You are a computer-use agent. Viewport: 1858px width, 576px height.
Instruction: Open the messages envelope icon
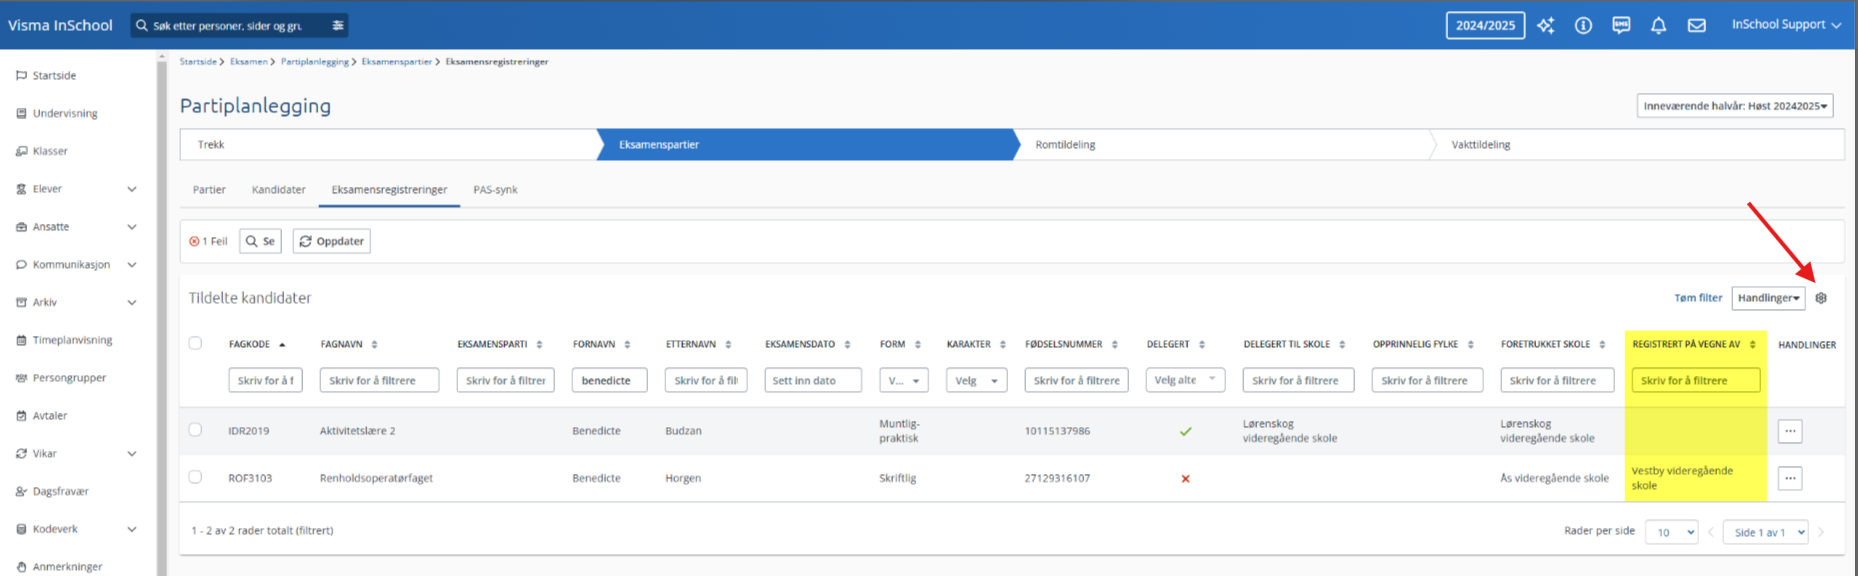click(x=1696, y=26)
